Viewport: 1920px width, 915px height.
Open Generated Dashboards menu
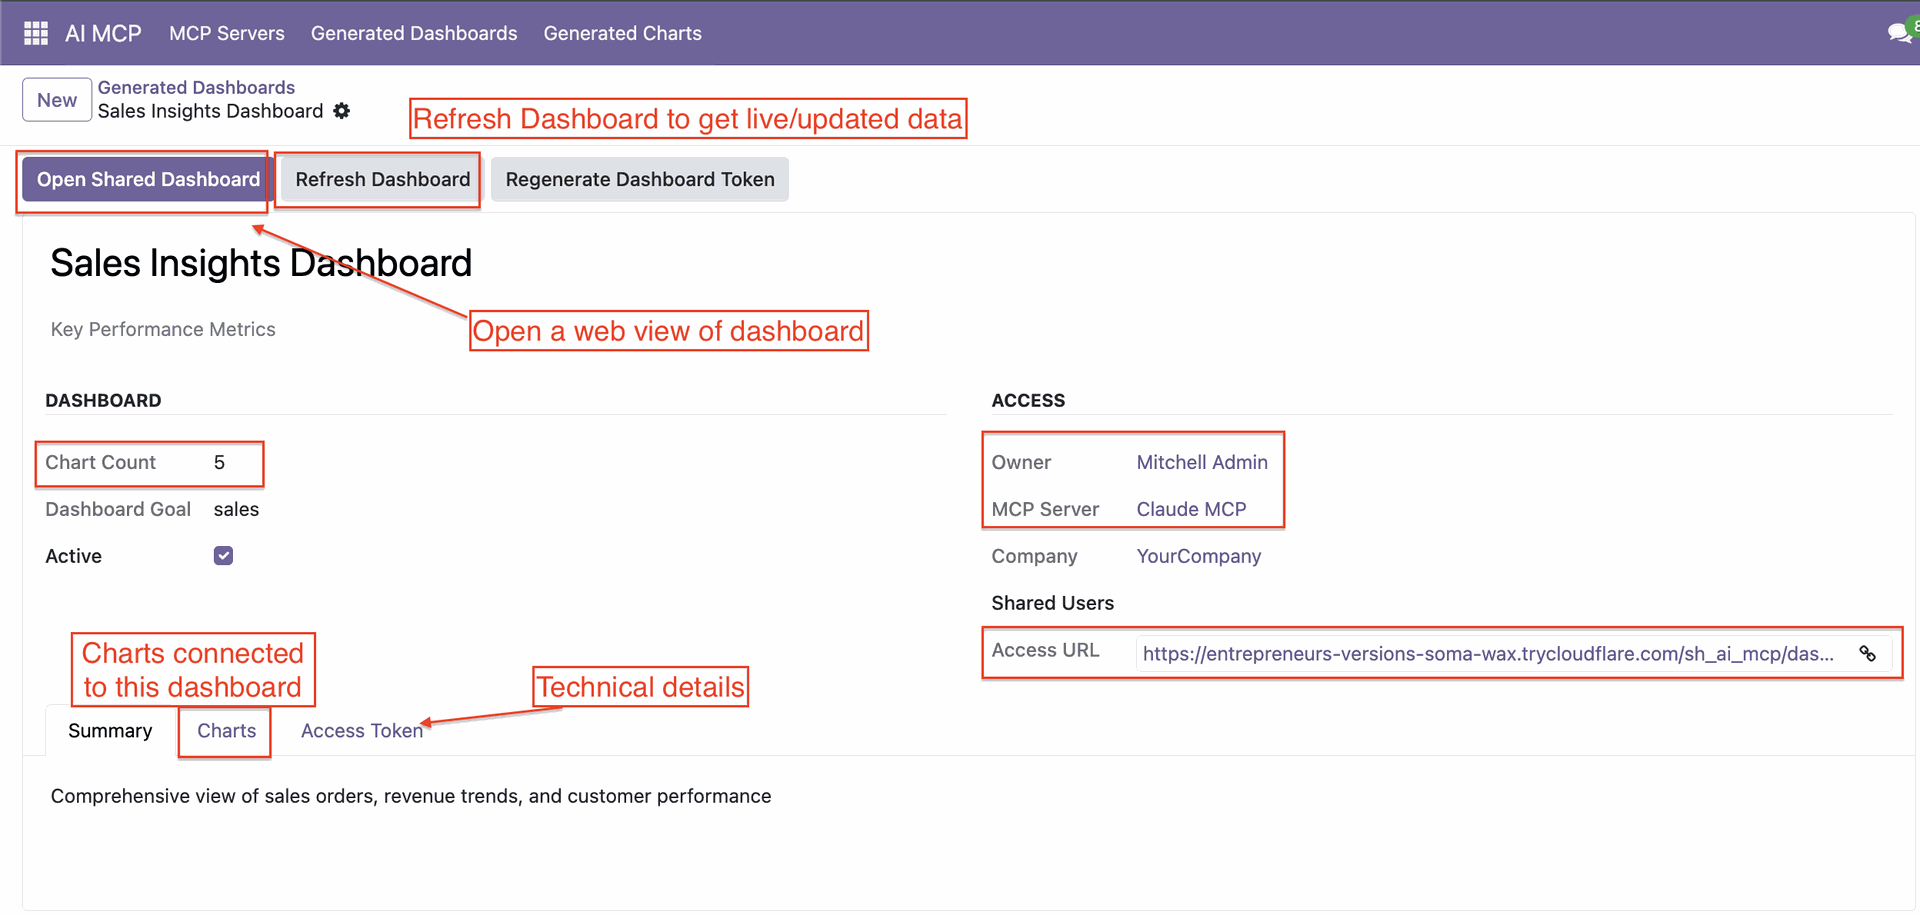click(x=414, y=33)
